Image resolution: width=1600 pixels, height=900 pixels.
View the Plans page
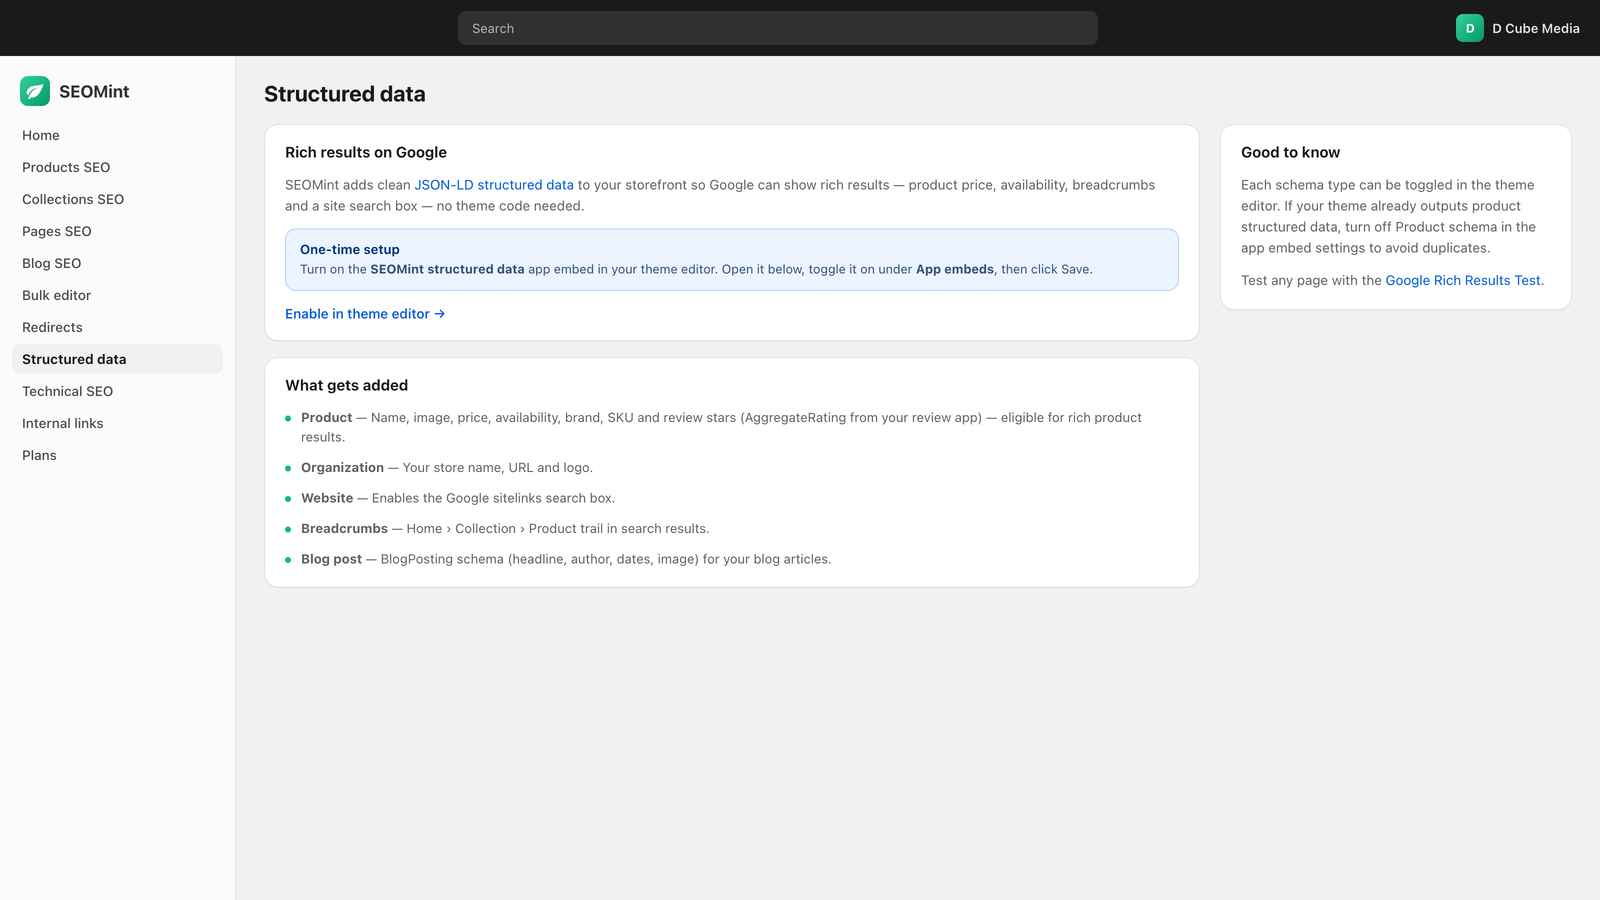(117, 455)
